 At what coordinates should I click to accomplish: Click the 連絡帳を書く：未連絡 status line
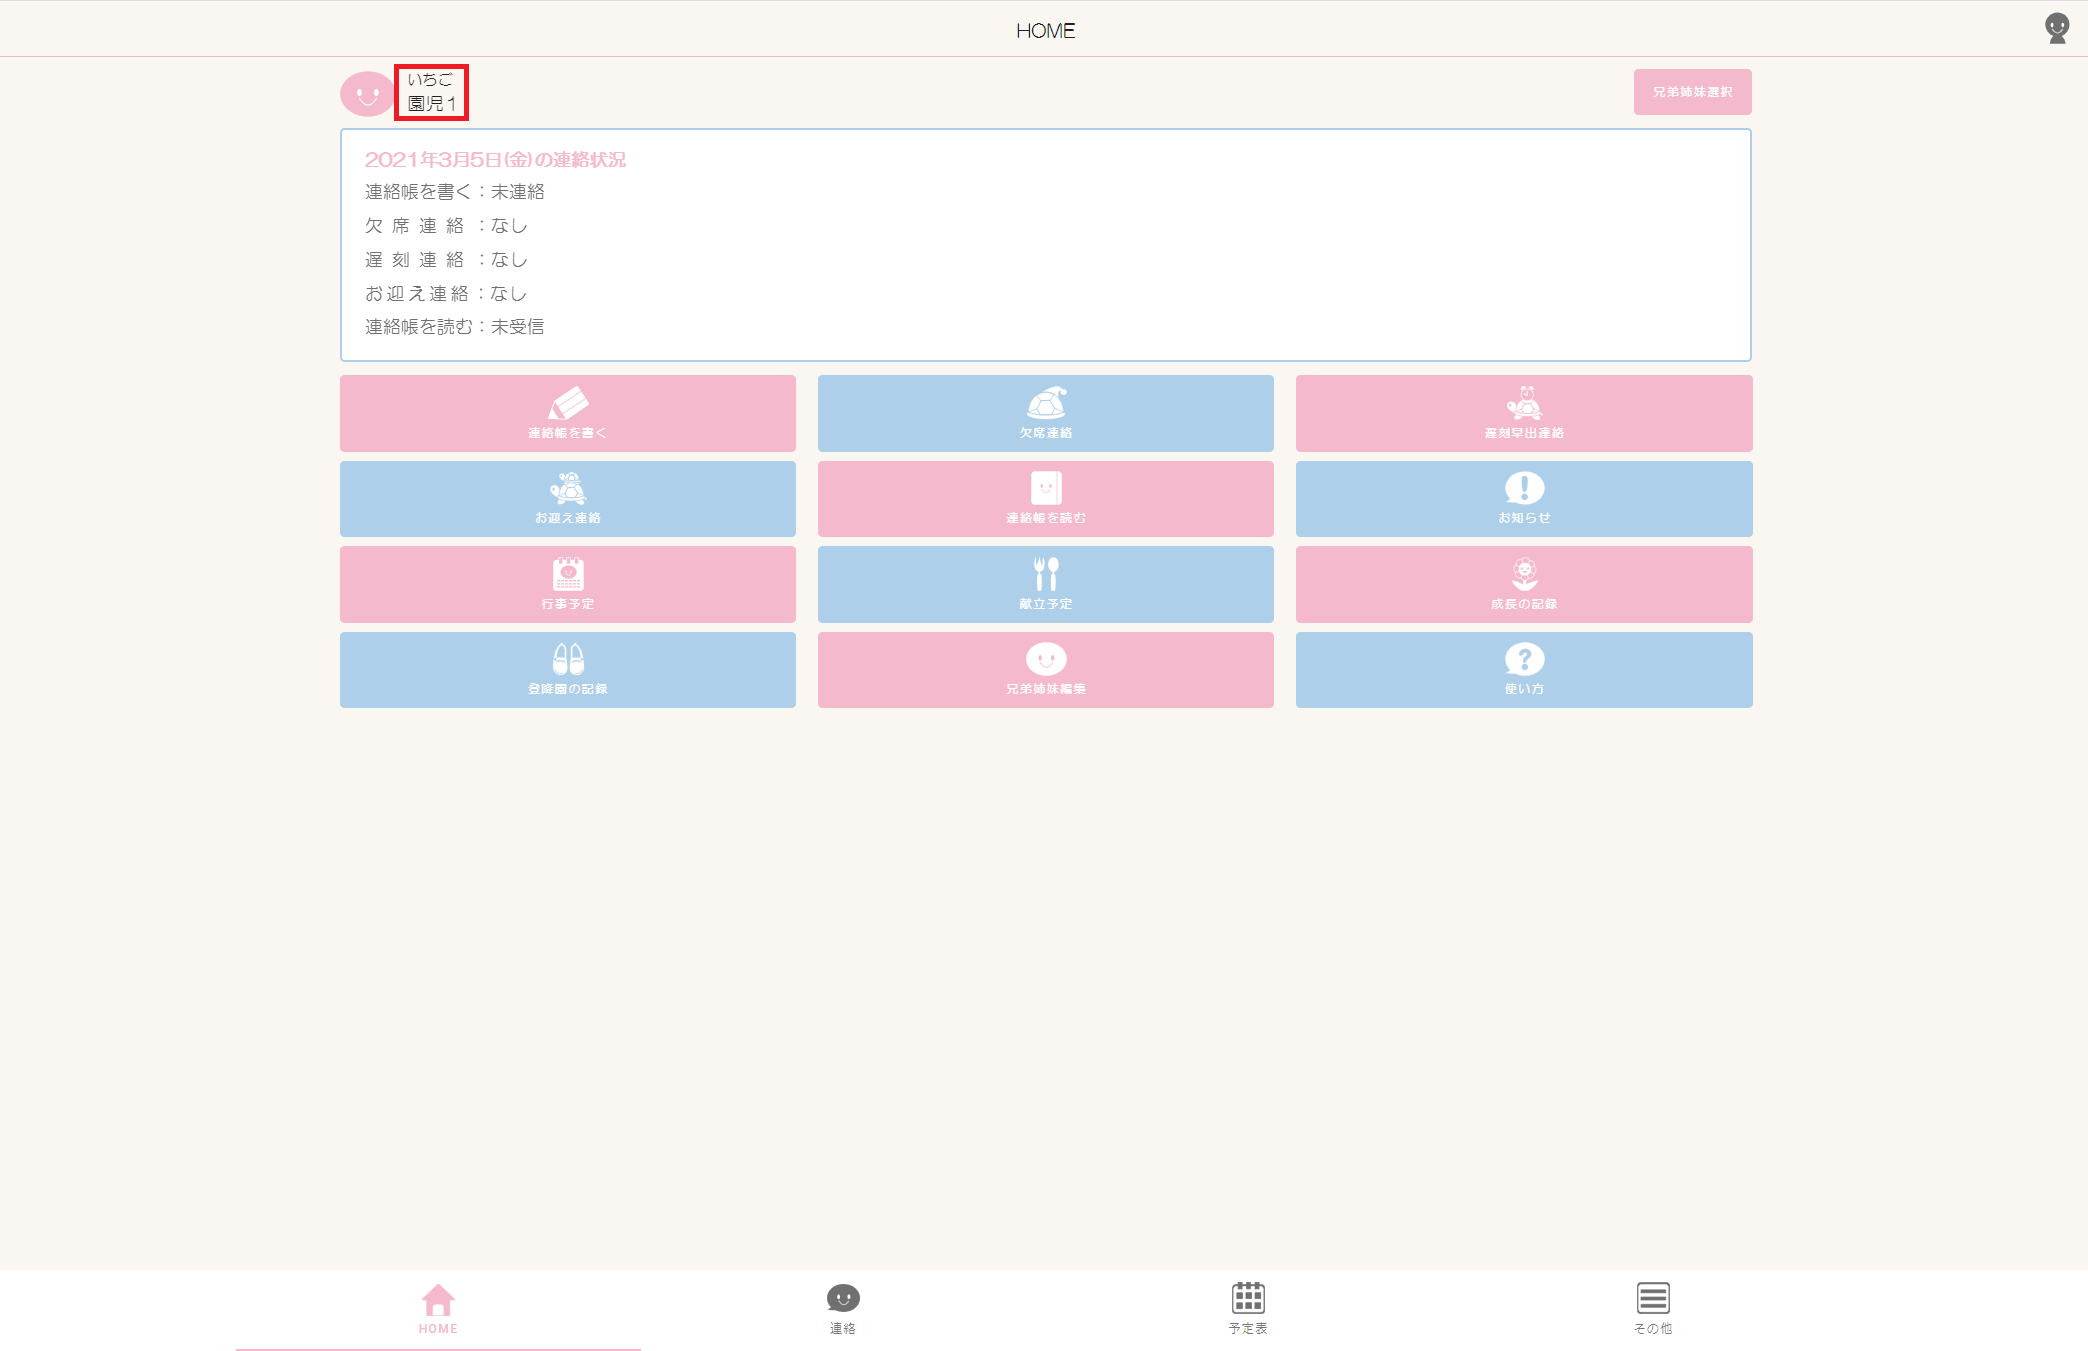click(455, 192)
